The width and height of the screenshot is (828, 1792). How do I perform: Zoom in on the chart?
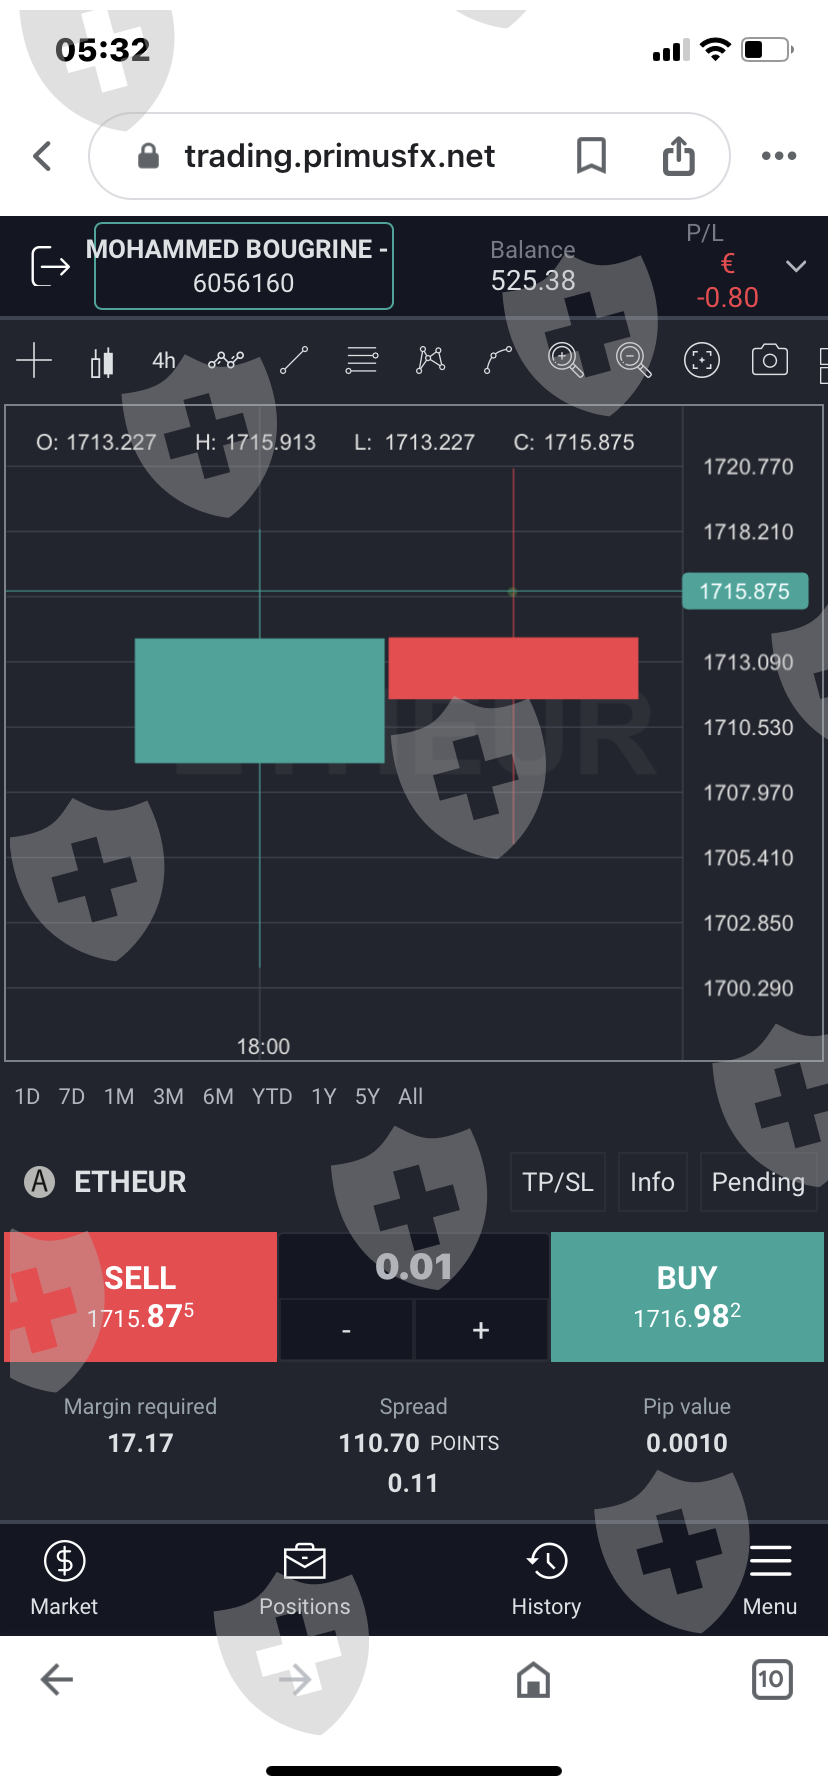click(x=565, y=360)
